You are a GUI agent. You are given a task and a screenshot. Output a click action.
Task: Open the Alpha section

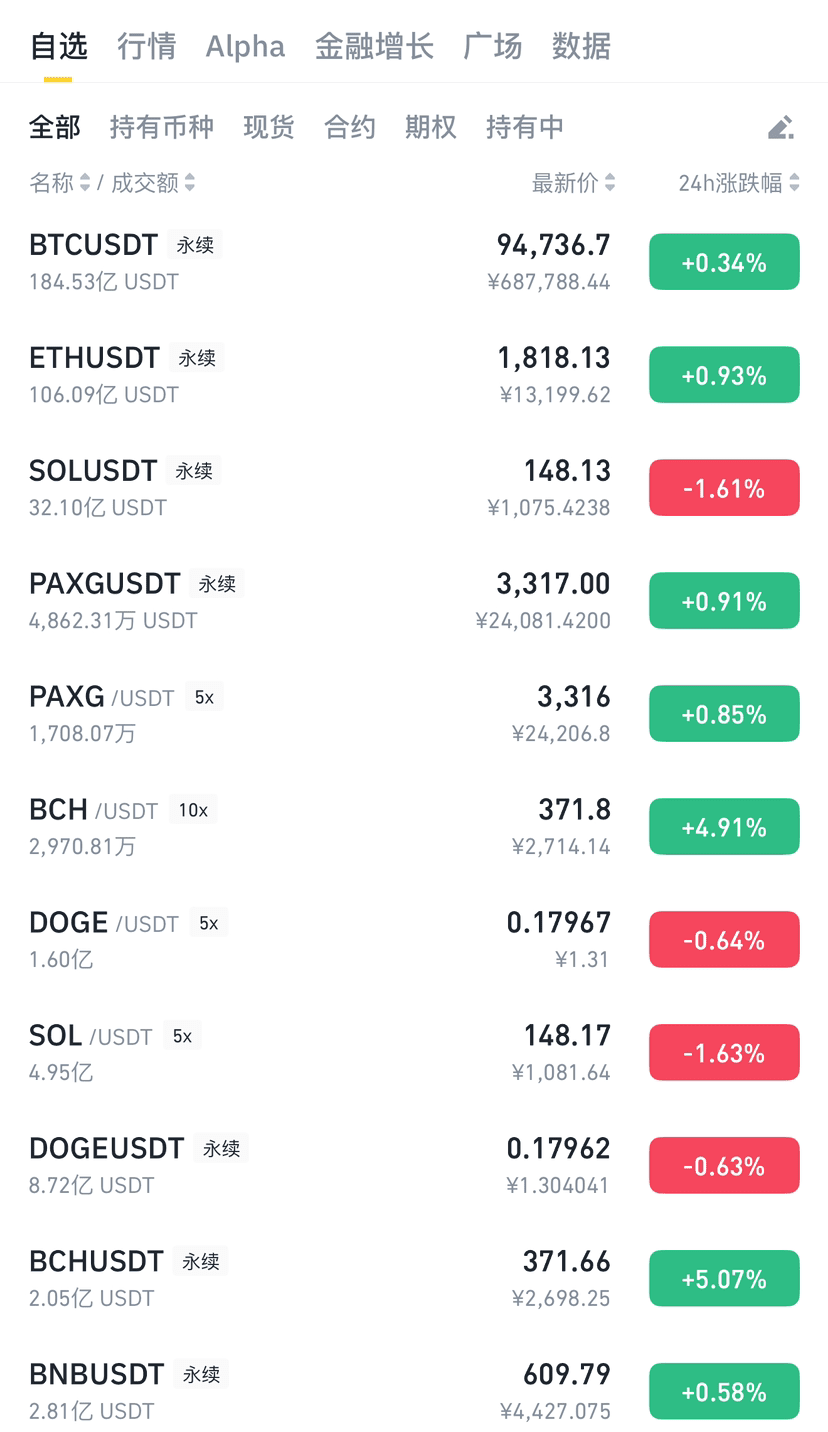[x=245, y=46]
